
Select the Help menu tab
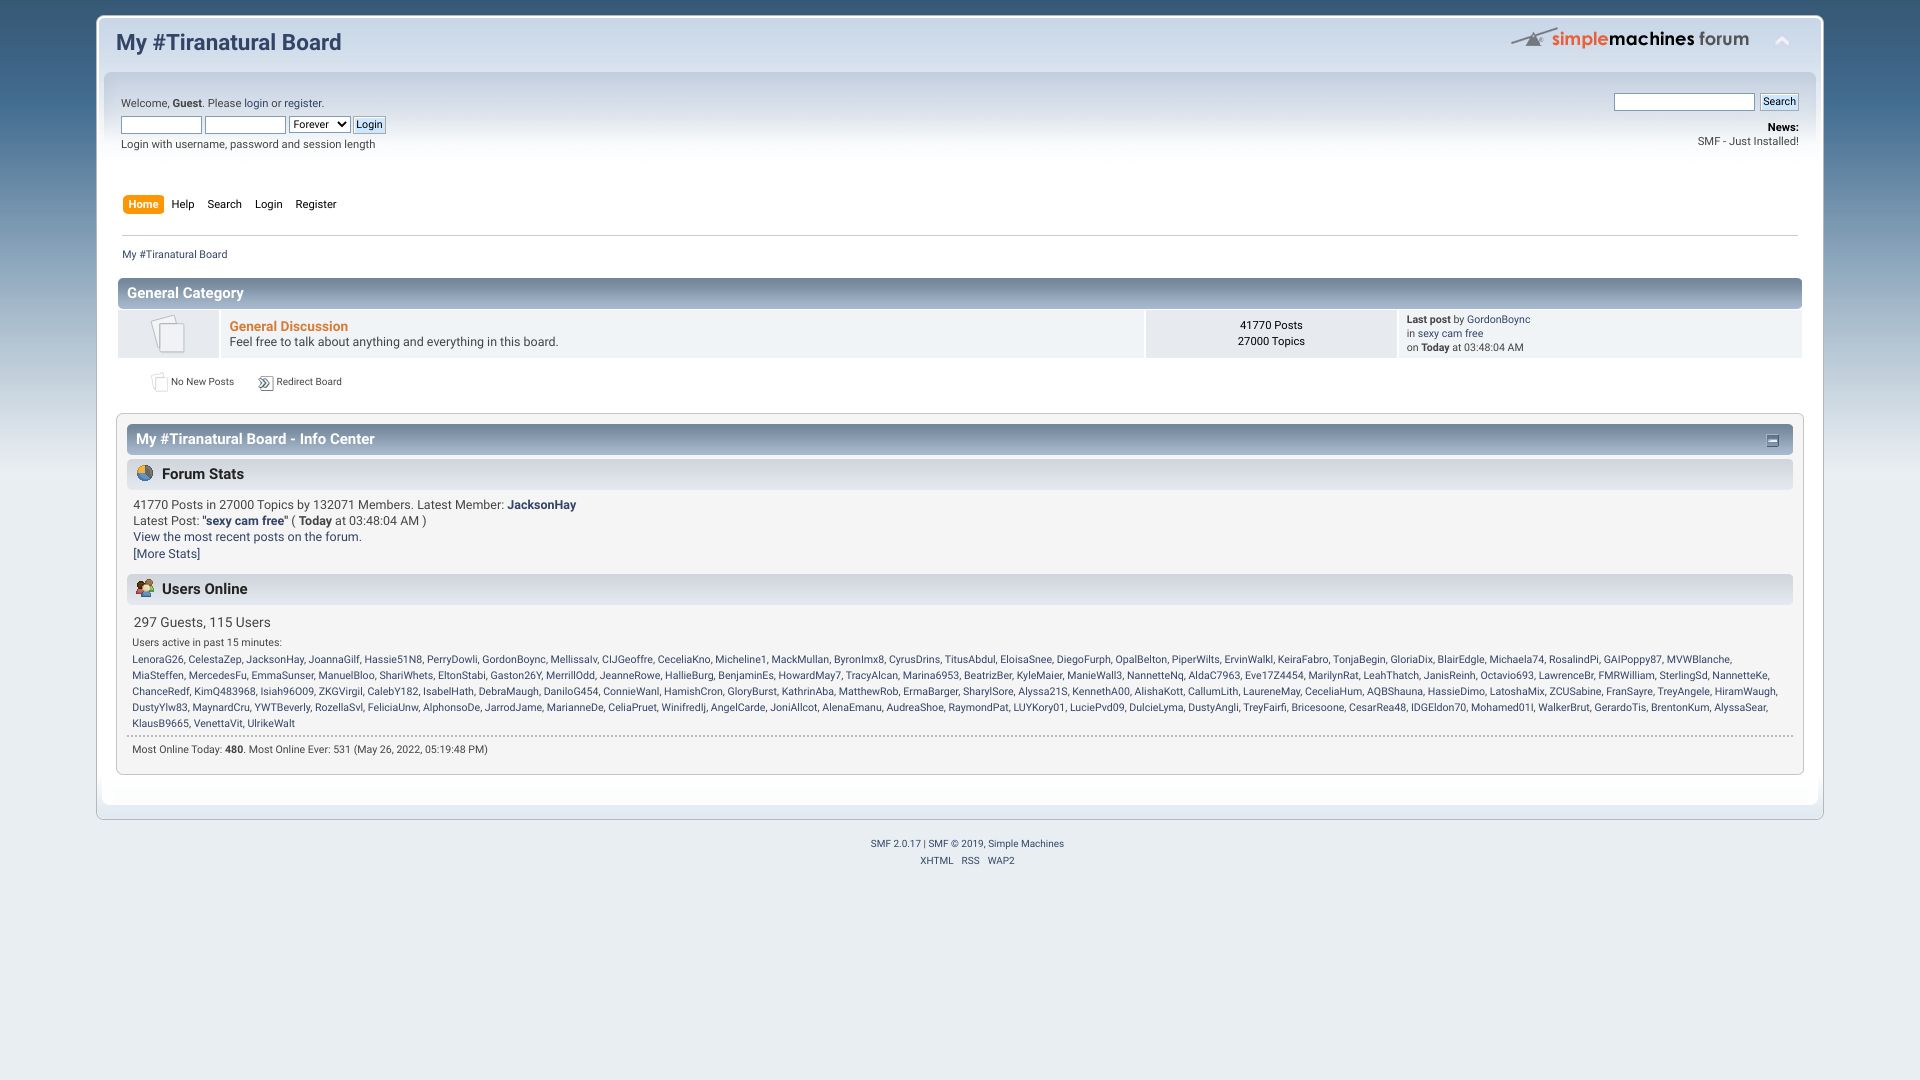click(x=181, y=204)
